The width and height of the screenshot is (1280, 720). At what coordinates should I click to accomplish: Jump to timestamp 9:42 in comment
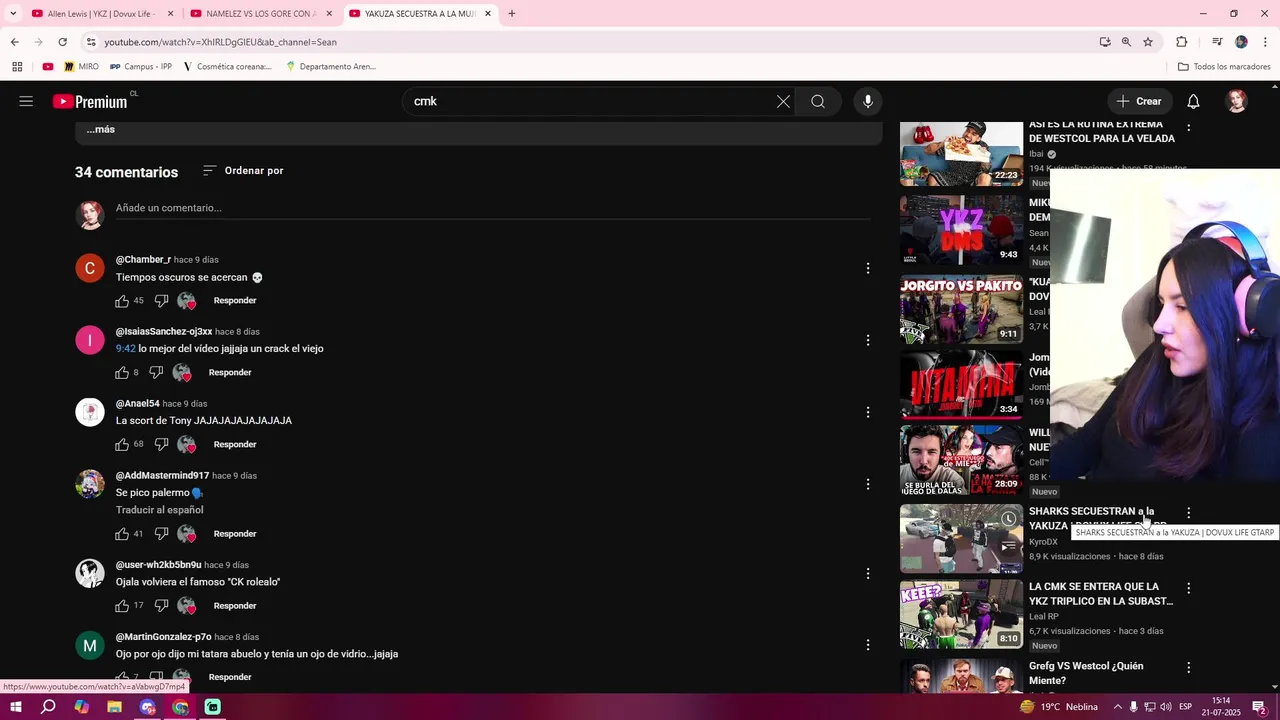click(x=125, y=349)
